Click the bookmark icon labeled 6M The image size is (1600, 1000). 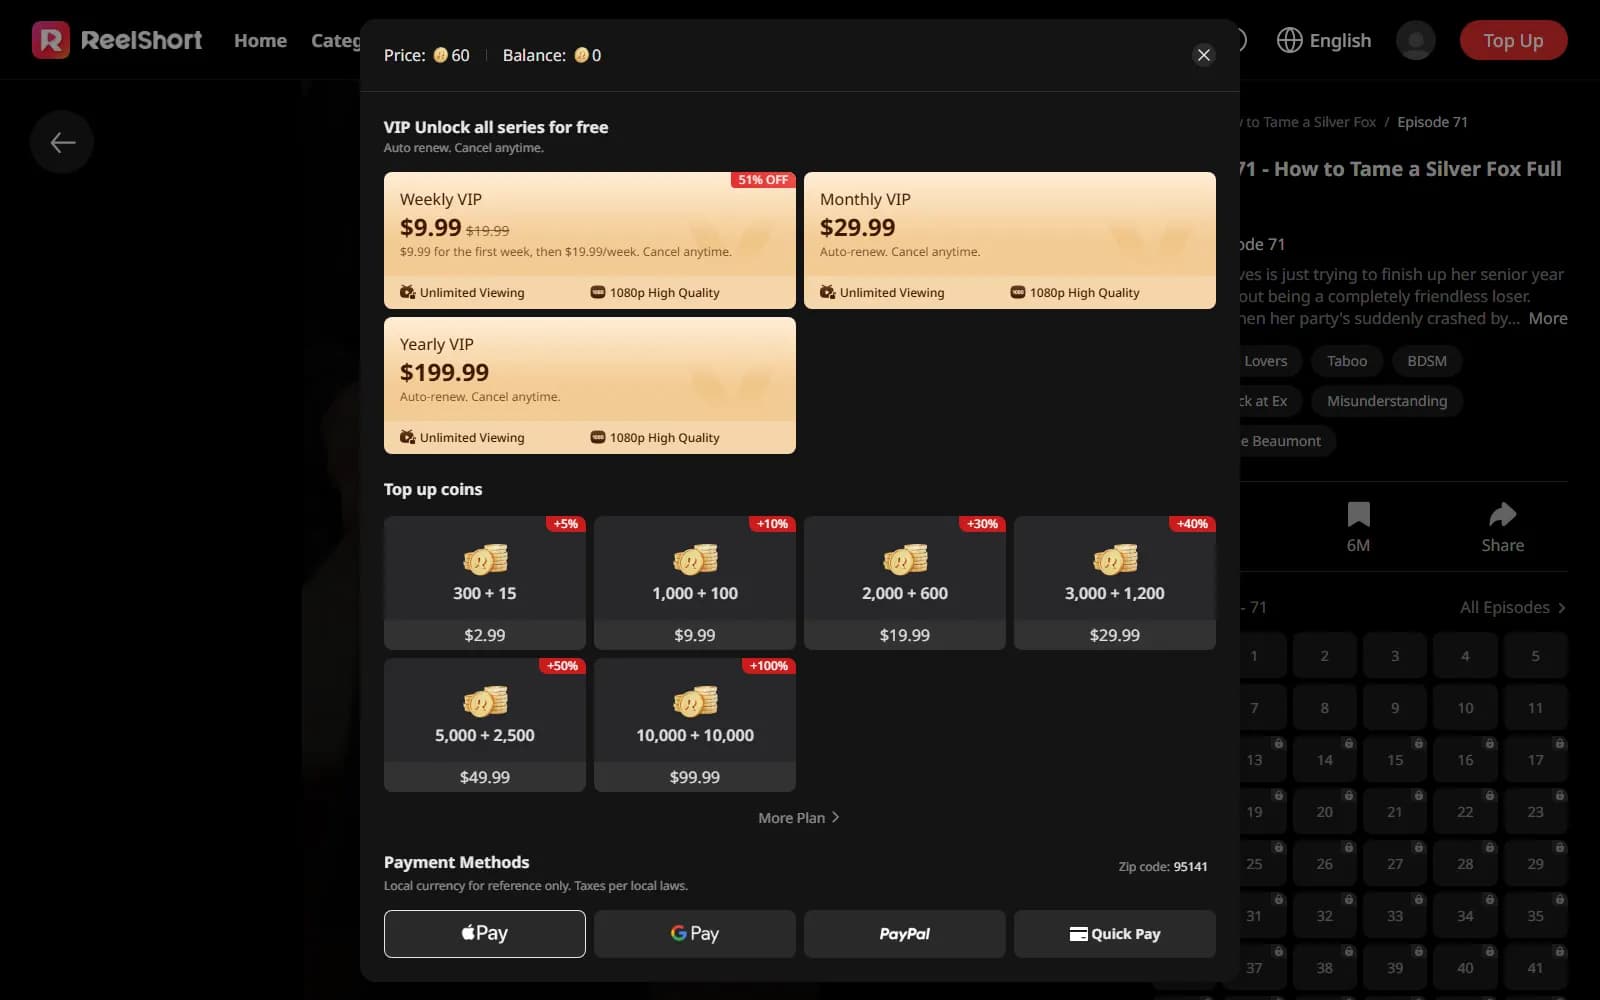pos(1358,515)
